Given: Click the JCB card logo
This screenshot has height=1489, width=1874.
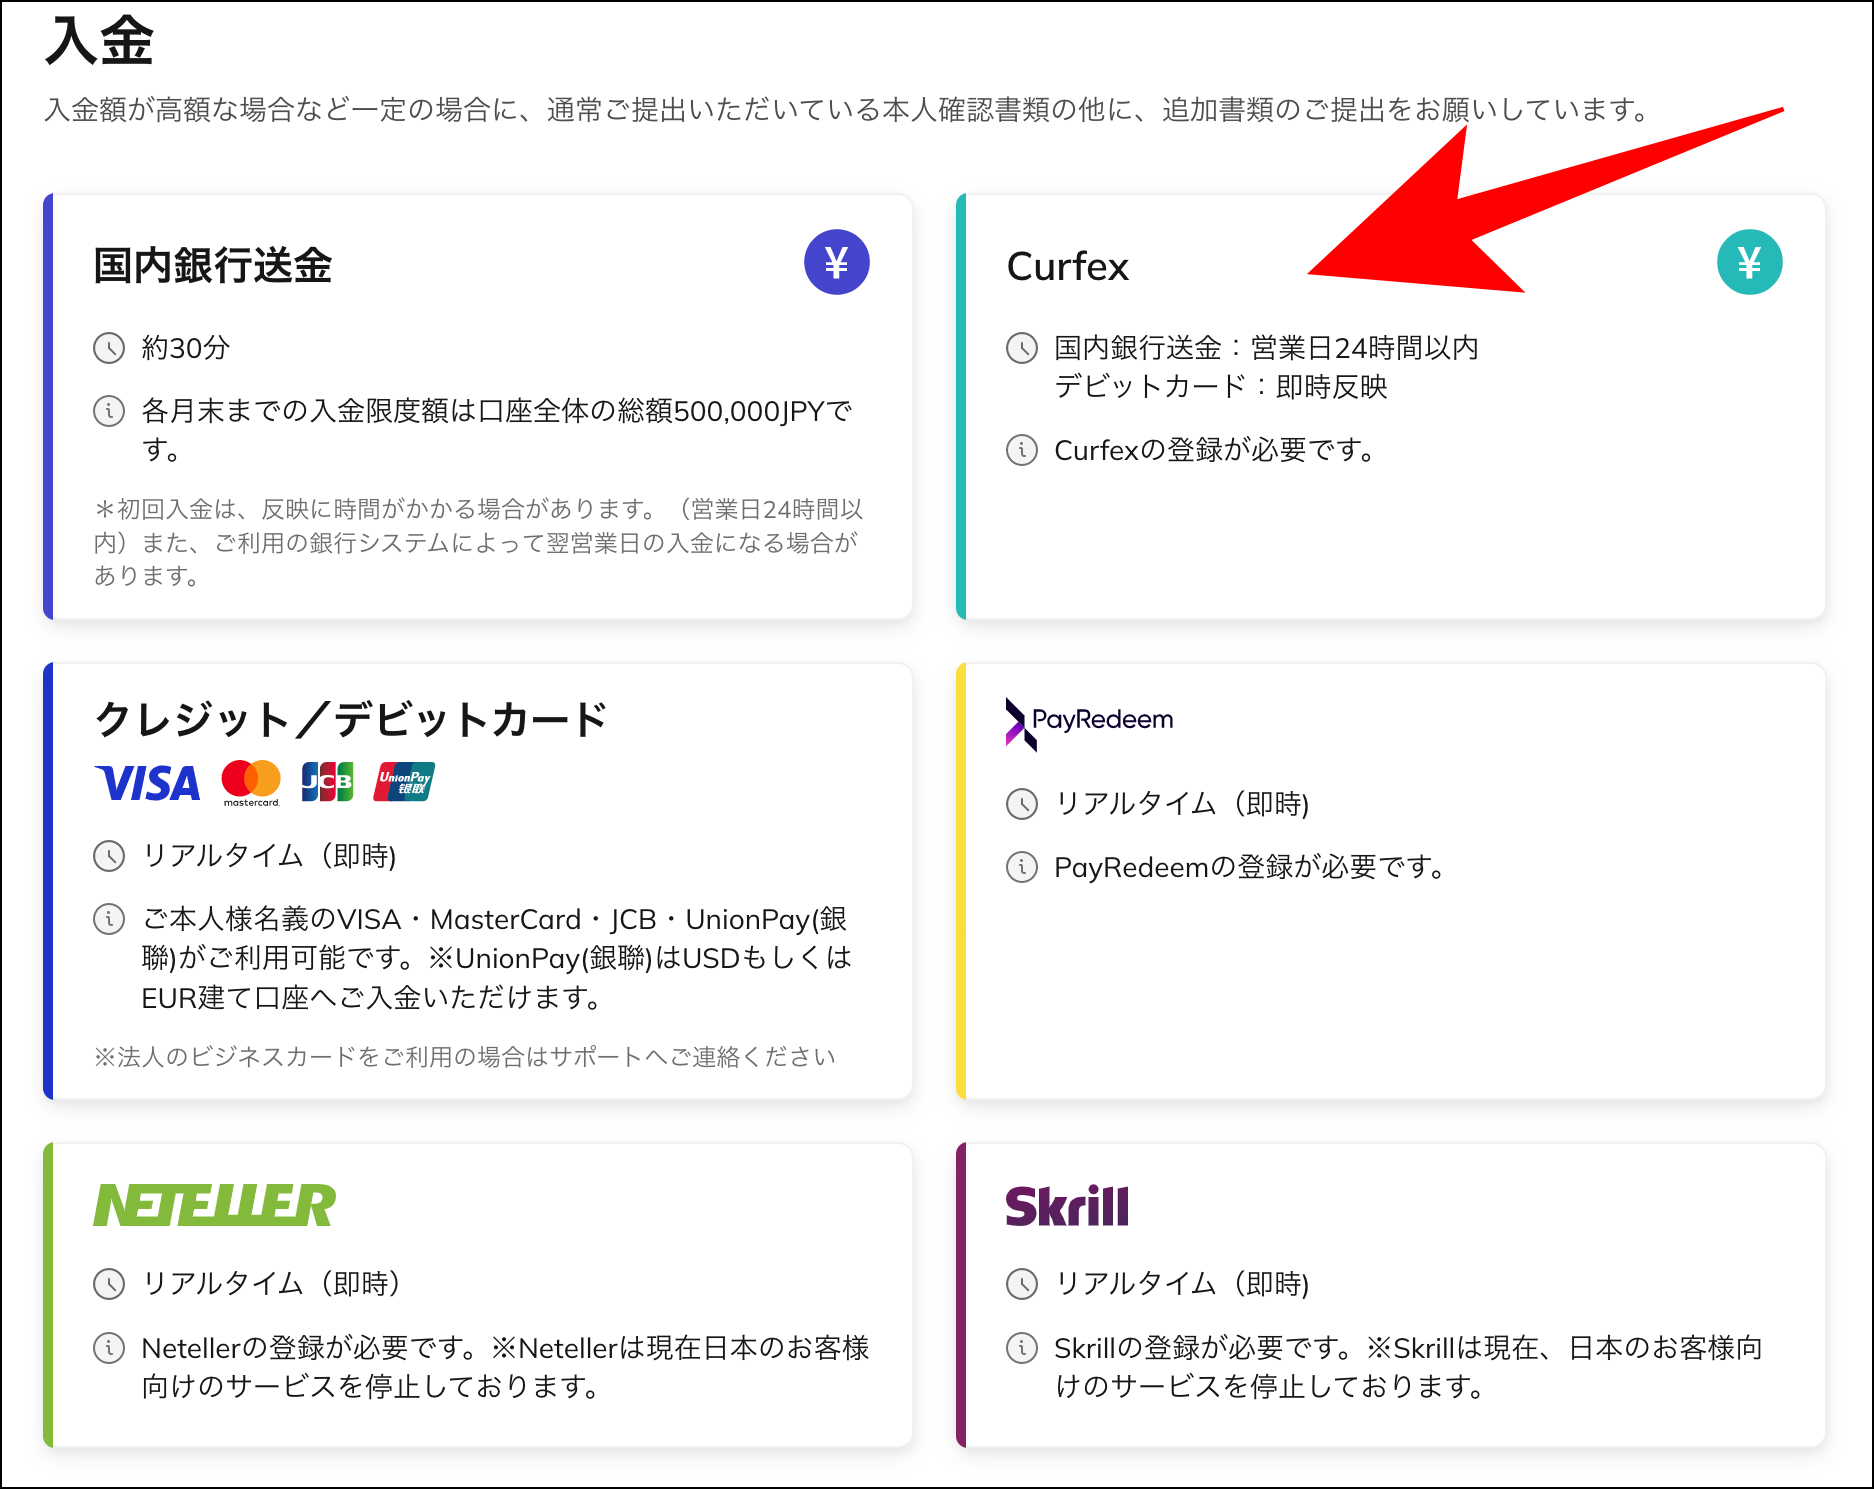Looking at the screenshot, I should [329, 781].
